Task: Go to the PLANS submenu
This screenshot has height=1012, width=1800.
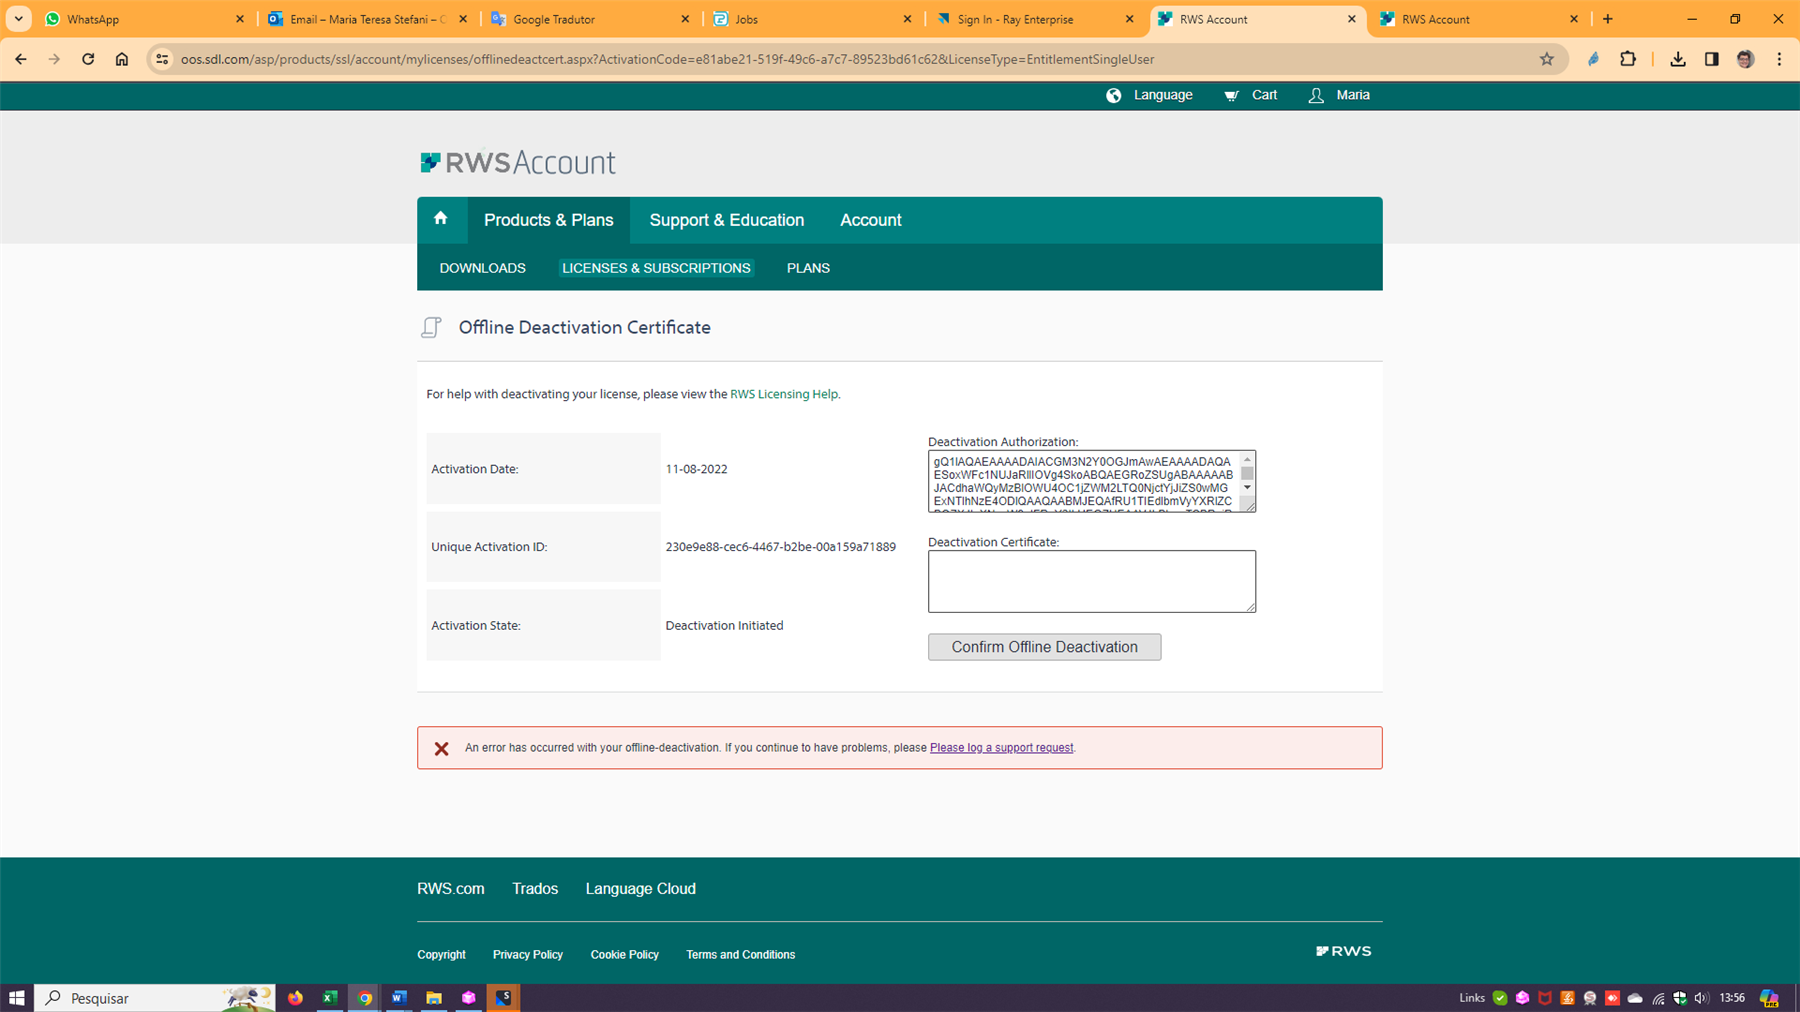Action: coord(808,268)
